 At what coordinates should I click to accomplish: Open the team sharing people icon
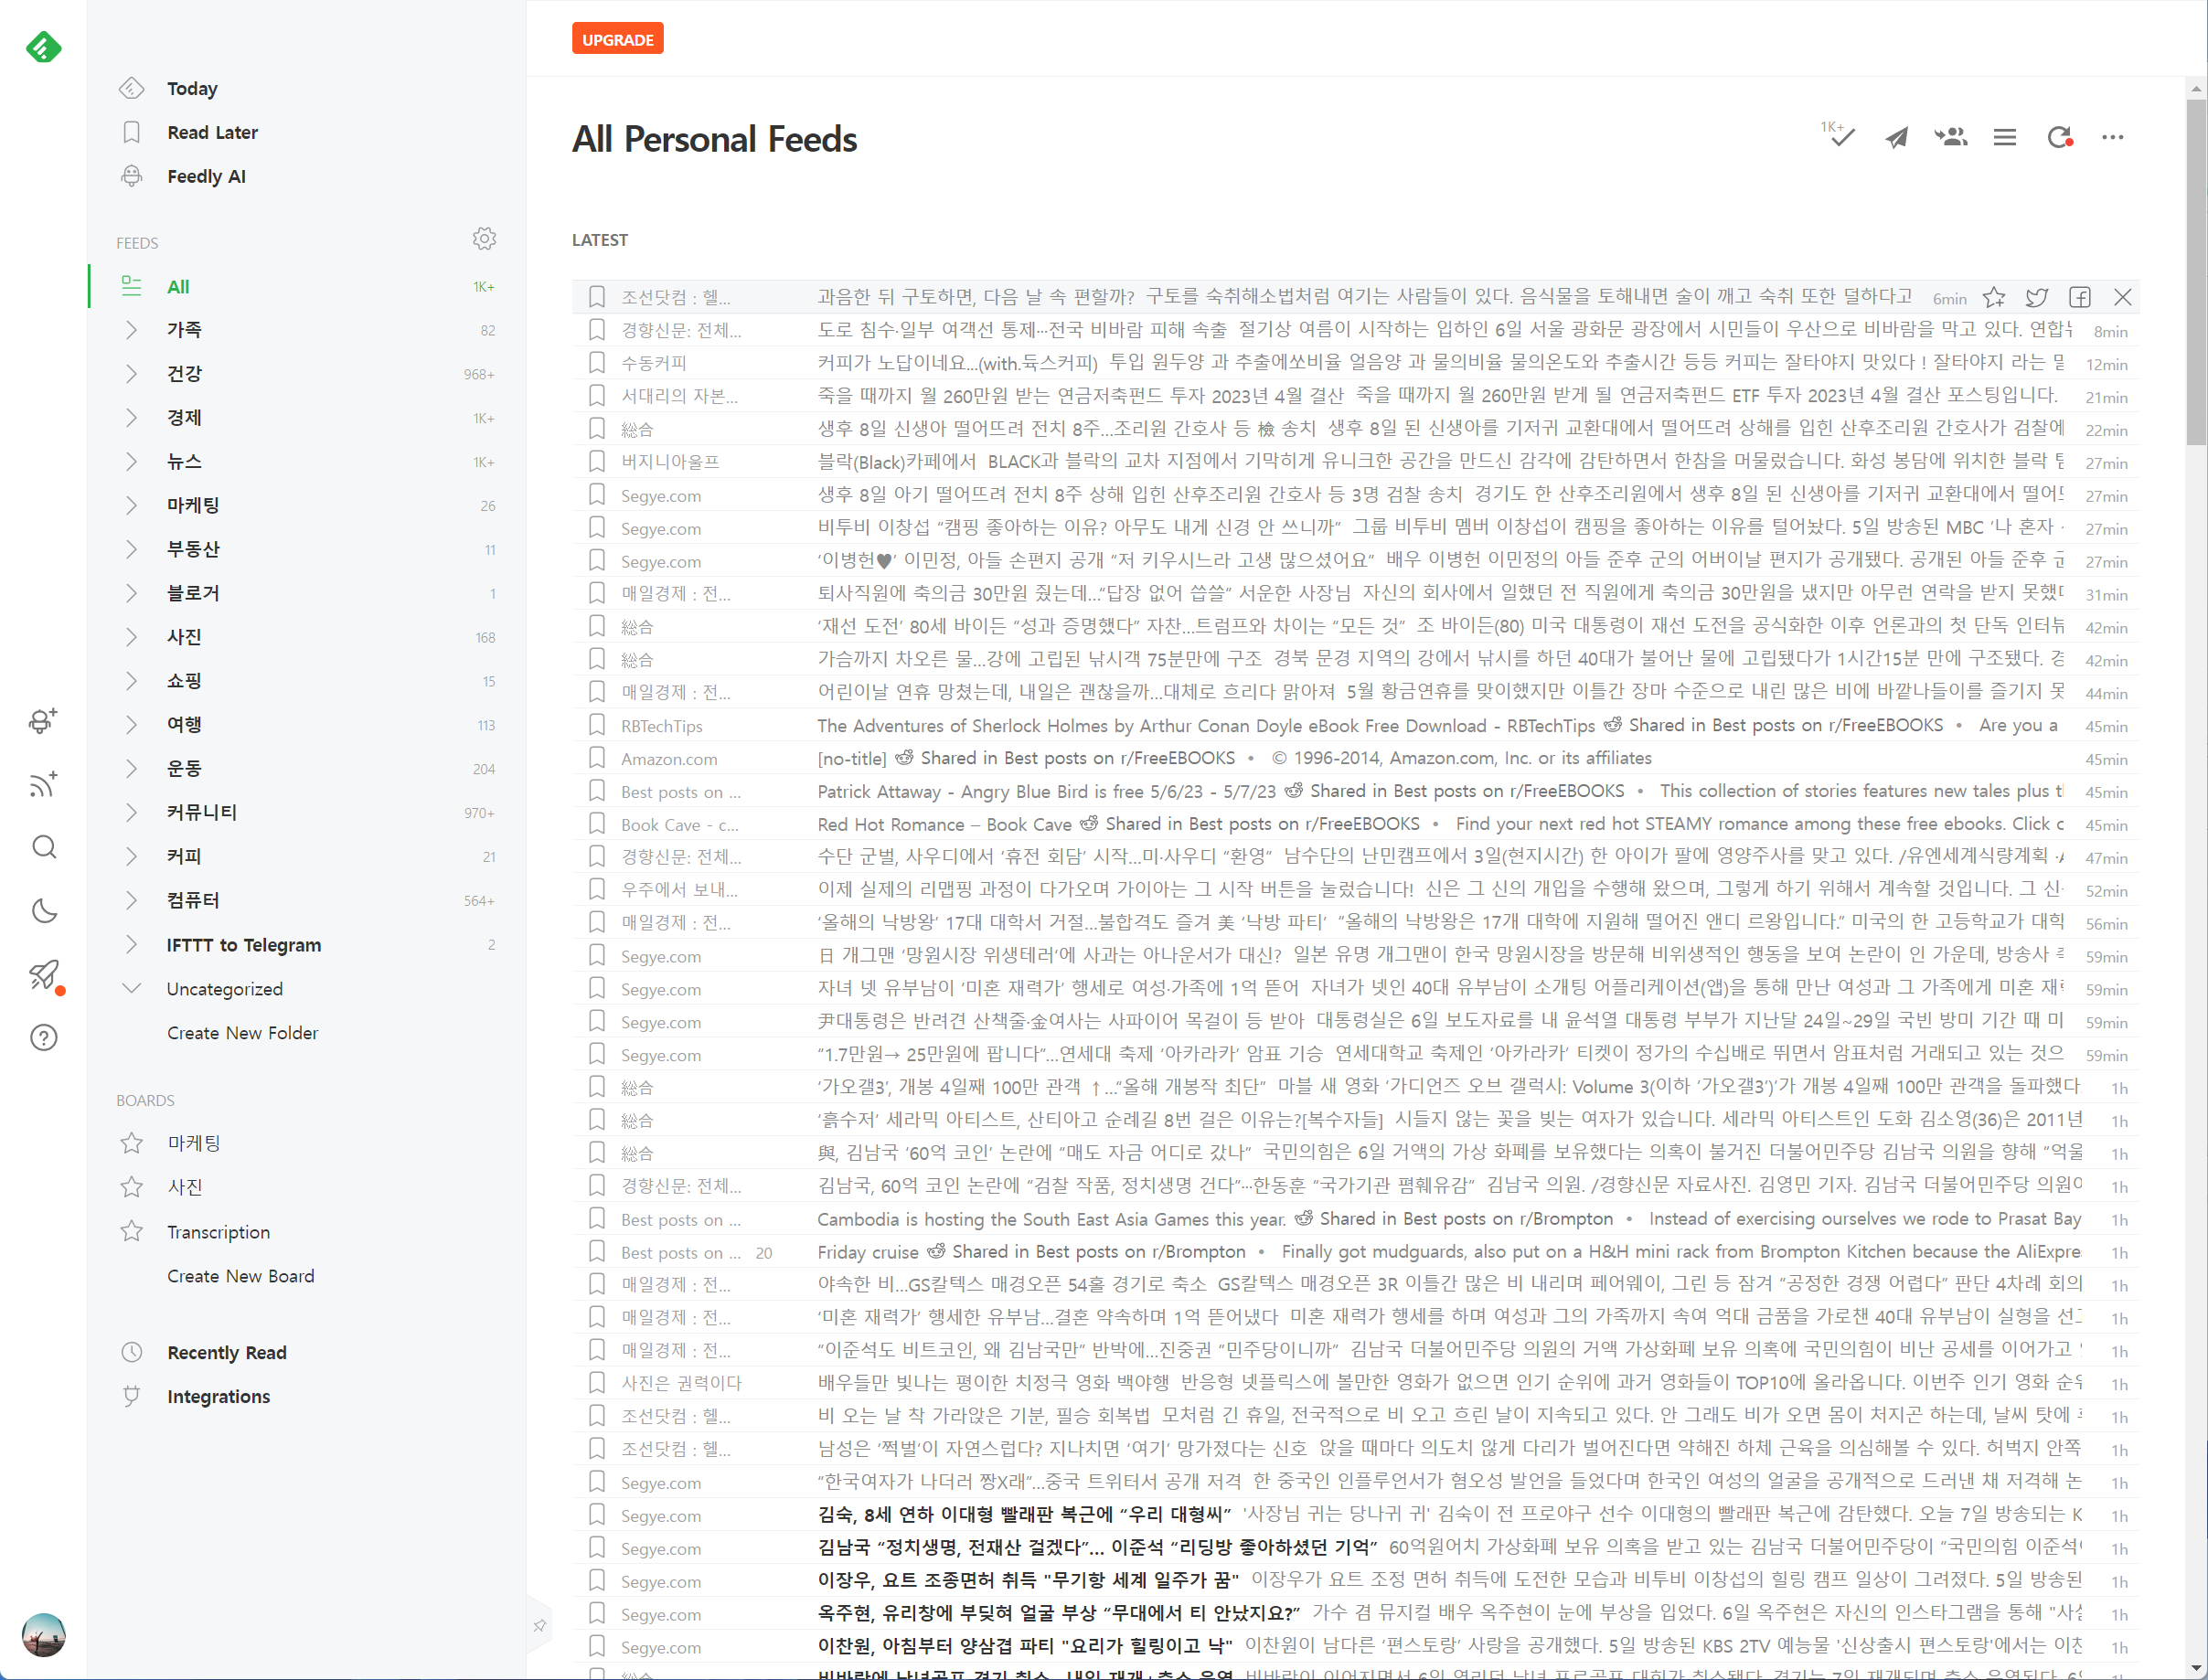coord(1950,137)
